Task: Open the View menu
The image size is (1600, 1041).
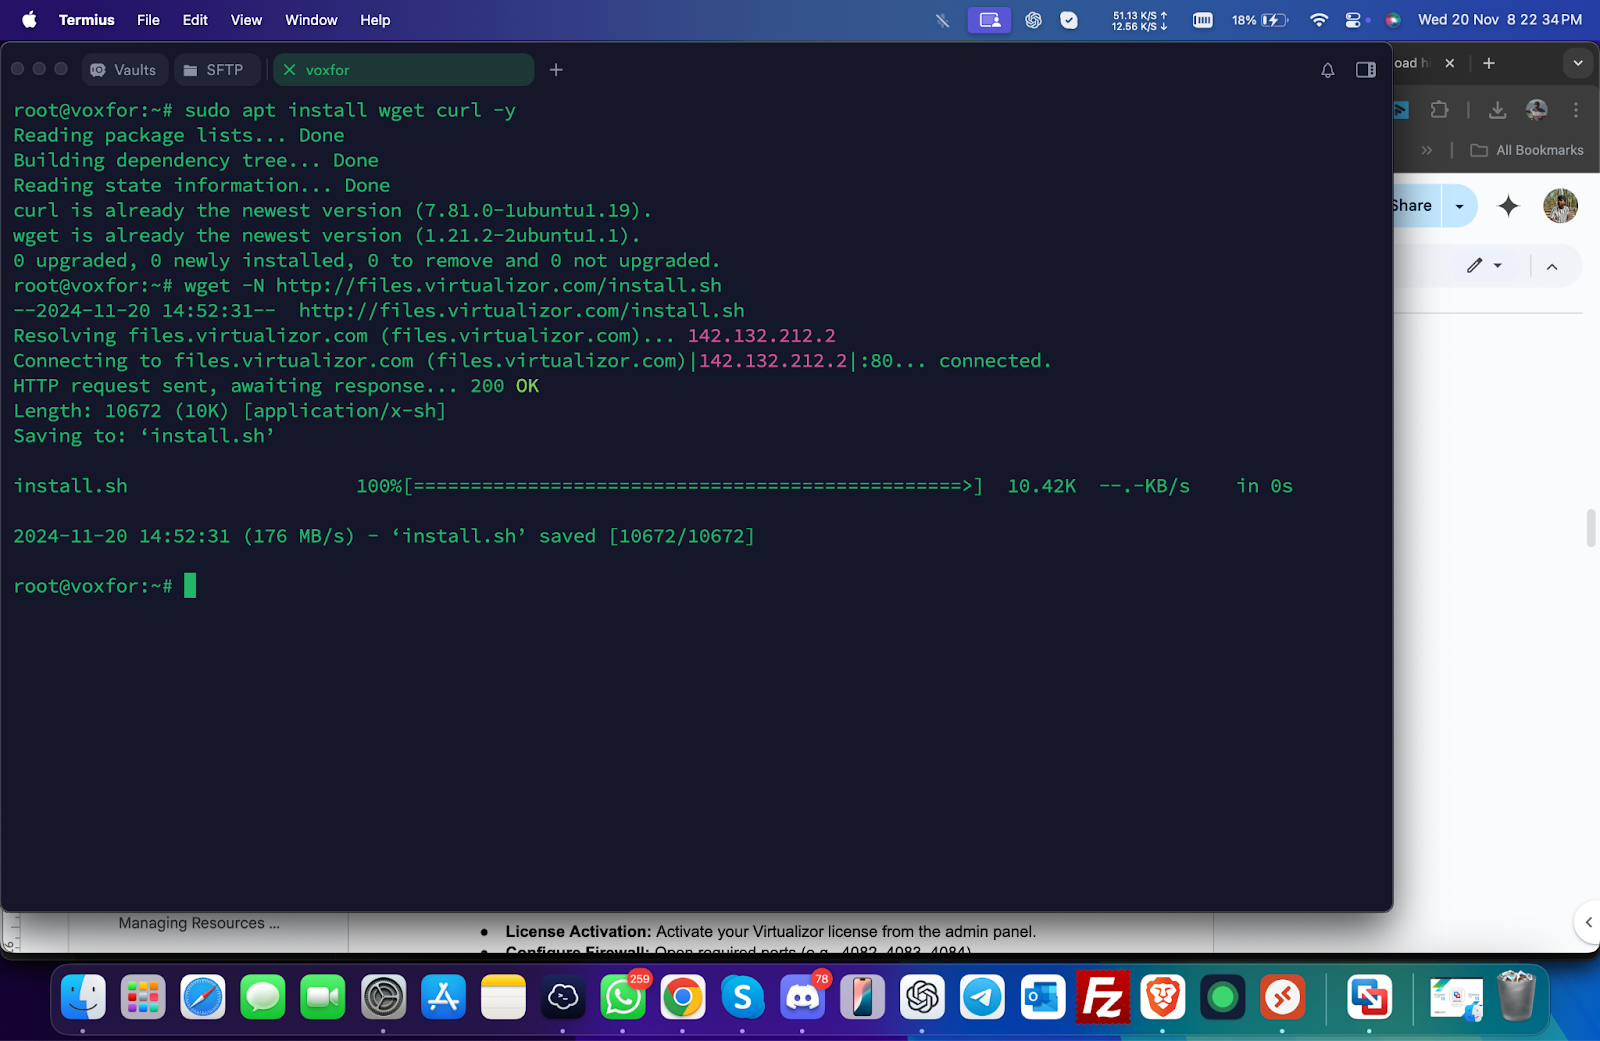Action: pyautogui.click(x=245, y=19)
